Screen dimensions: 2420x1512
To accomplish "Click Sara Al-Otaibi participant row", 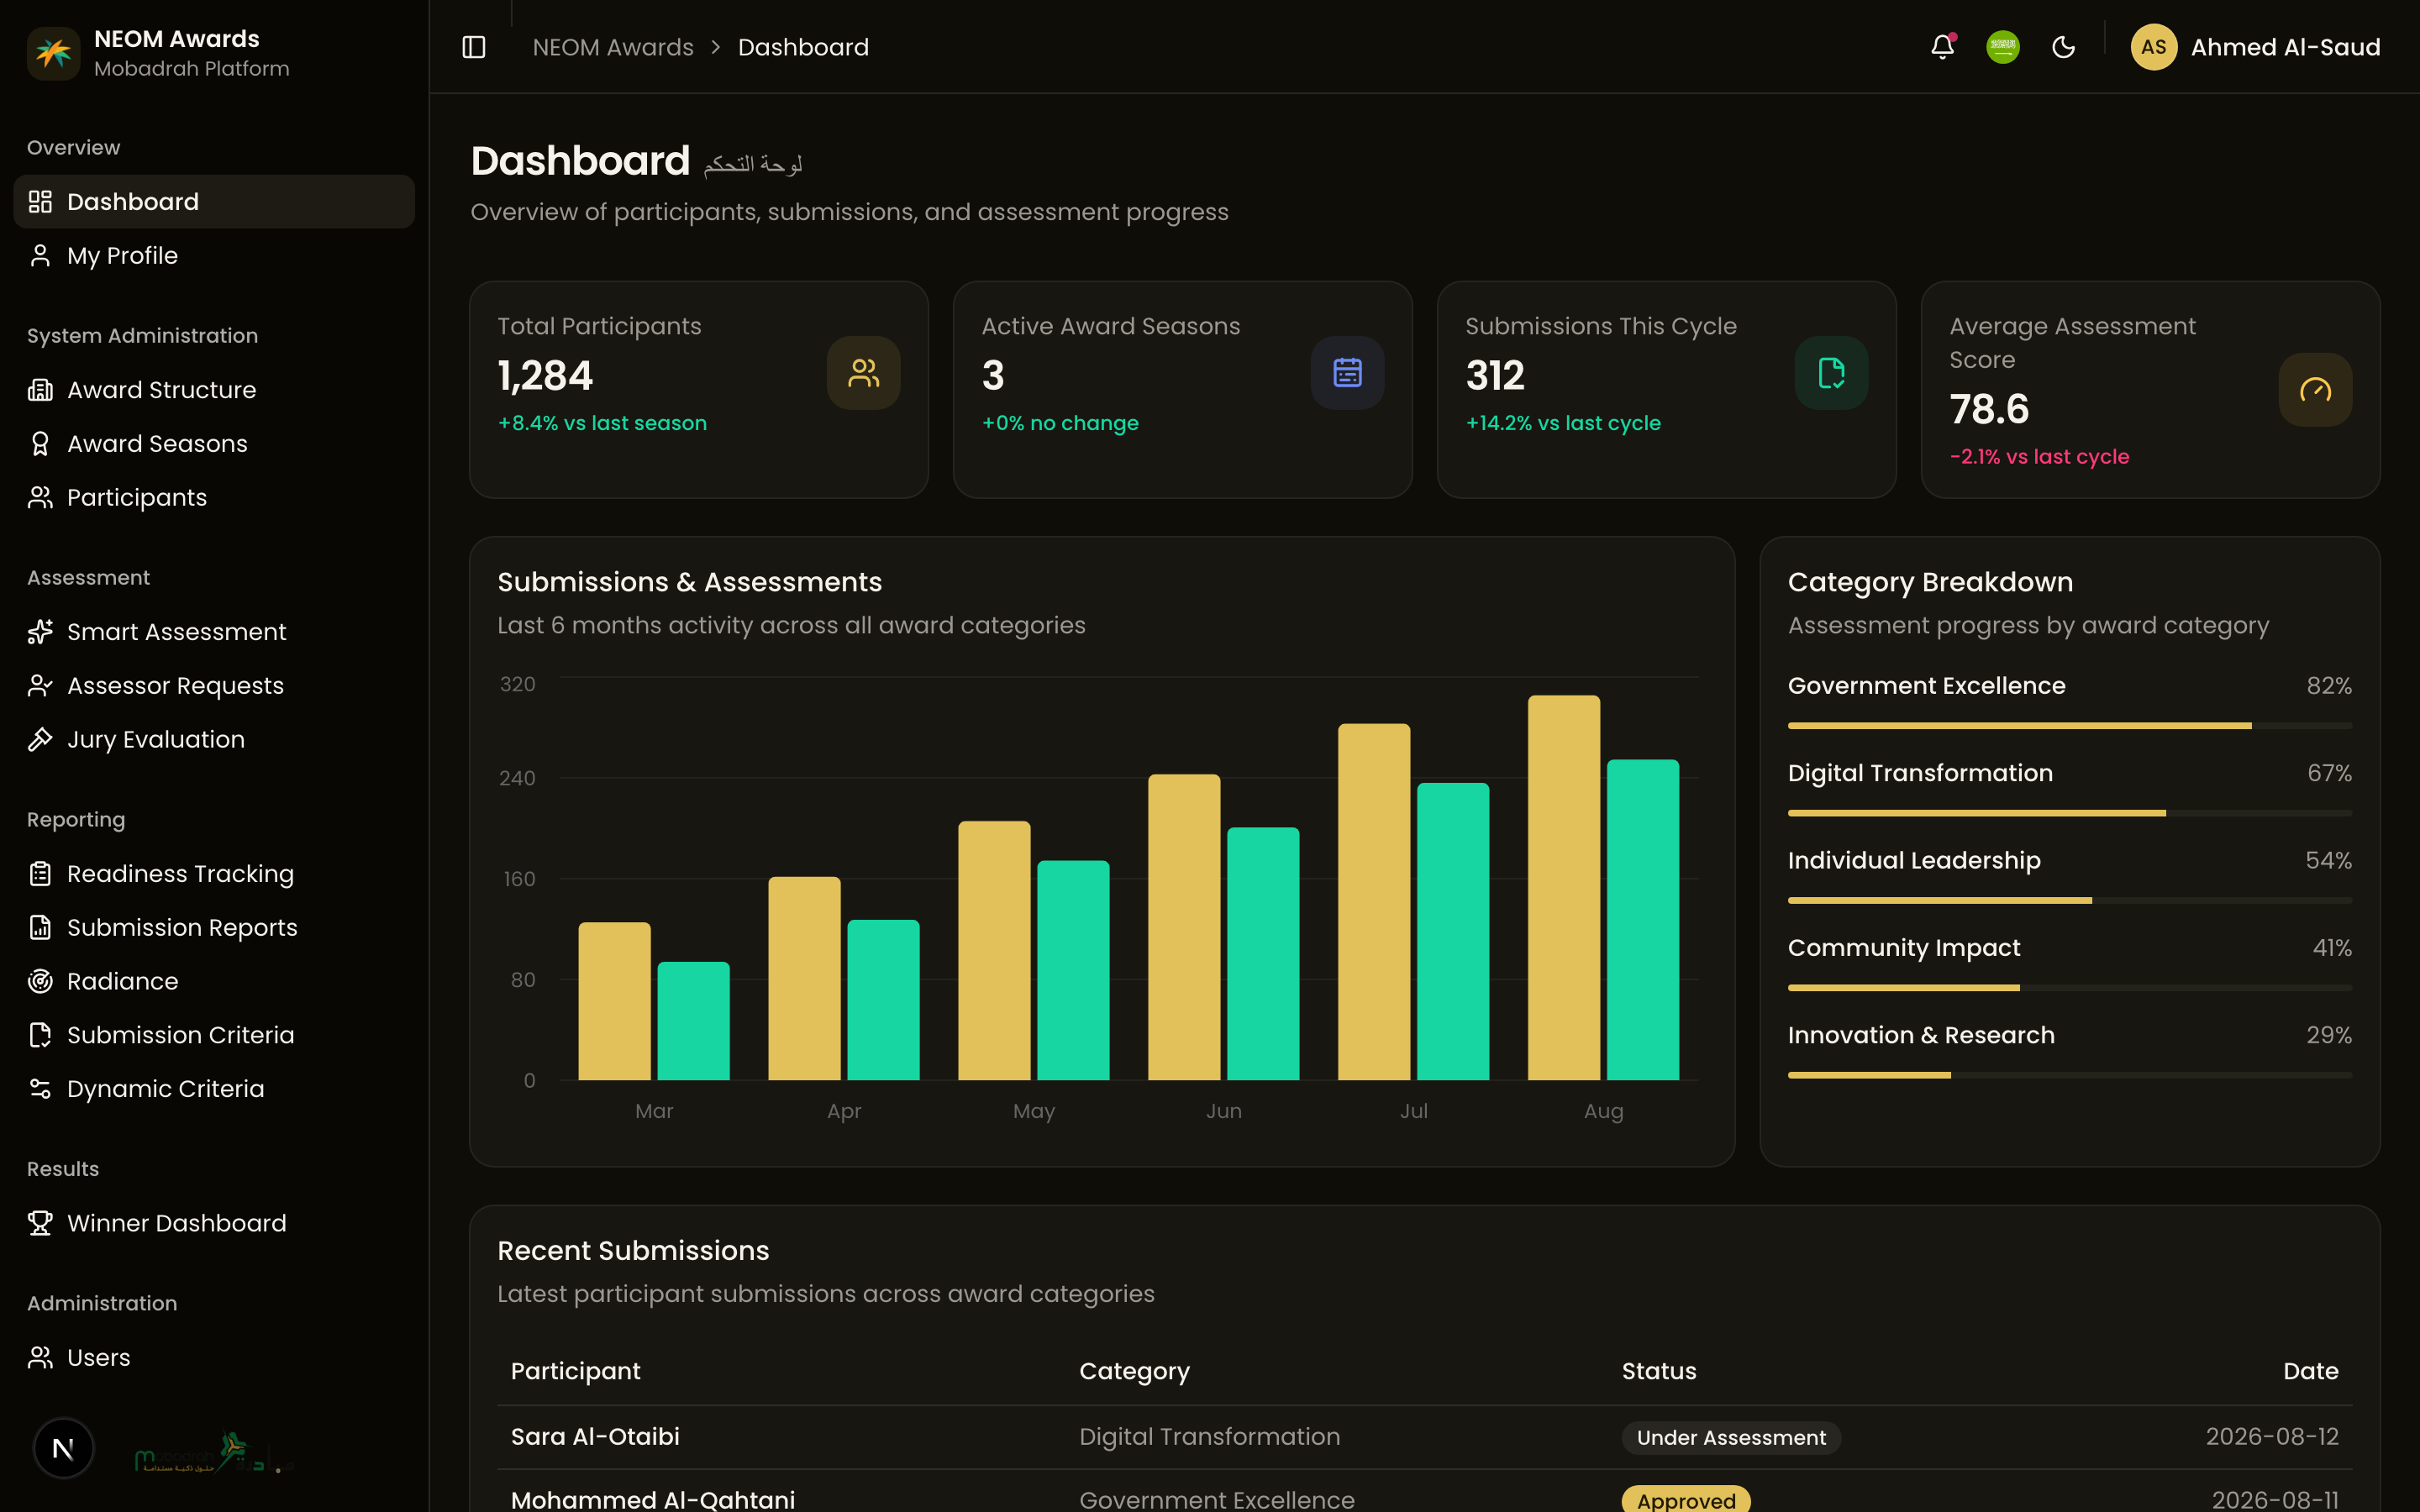I will (x=1424, y=1437).
